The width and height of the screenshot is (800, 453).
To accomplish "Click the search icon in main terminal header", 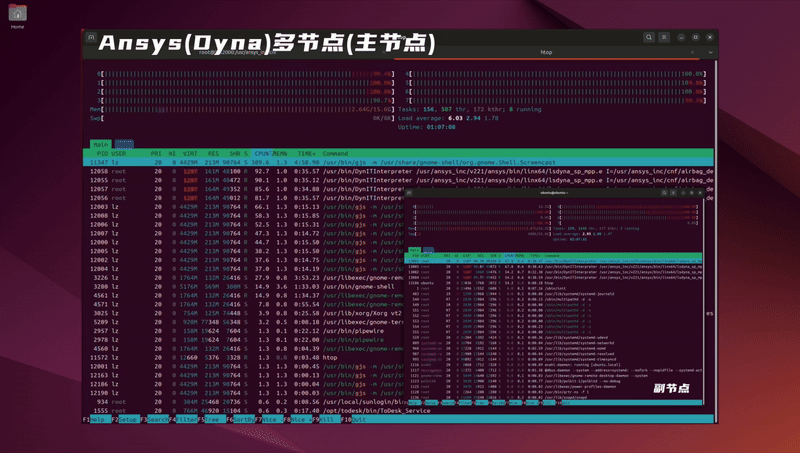I will 648,37.
